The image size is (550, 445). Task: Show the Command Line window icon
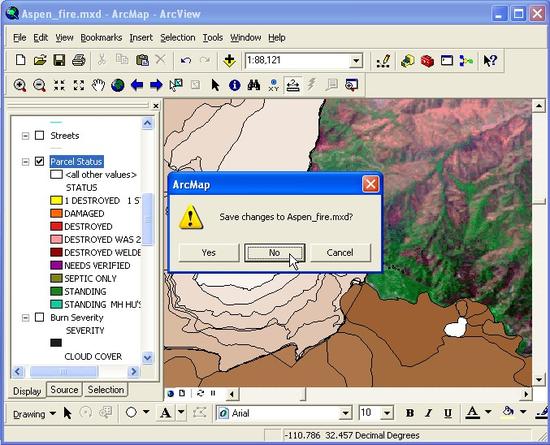click(x=447, y=61)
